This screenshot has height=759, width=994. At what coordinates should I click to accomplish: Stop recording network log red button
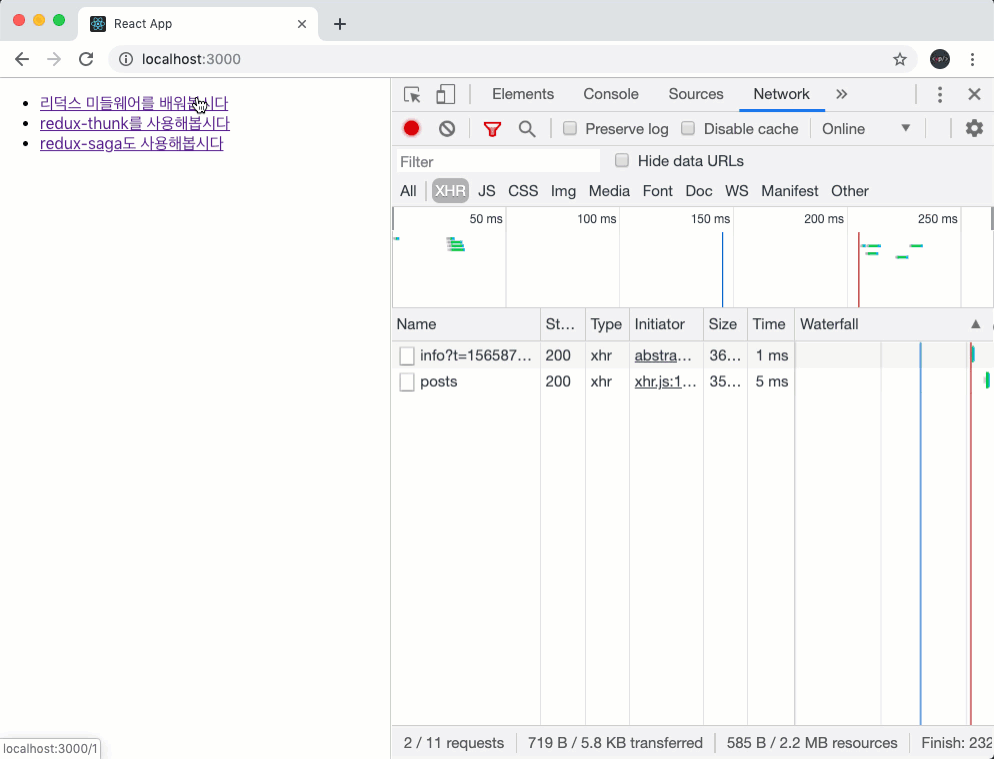click(x=411, y=129)
